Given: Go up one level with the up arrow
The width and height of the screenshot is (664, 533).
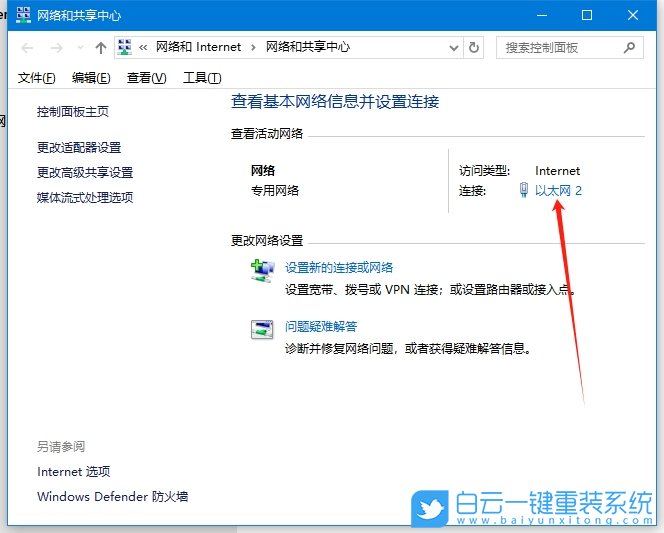Looking at the screenshot, I should [x=101, y=48].
